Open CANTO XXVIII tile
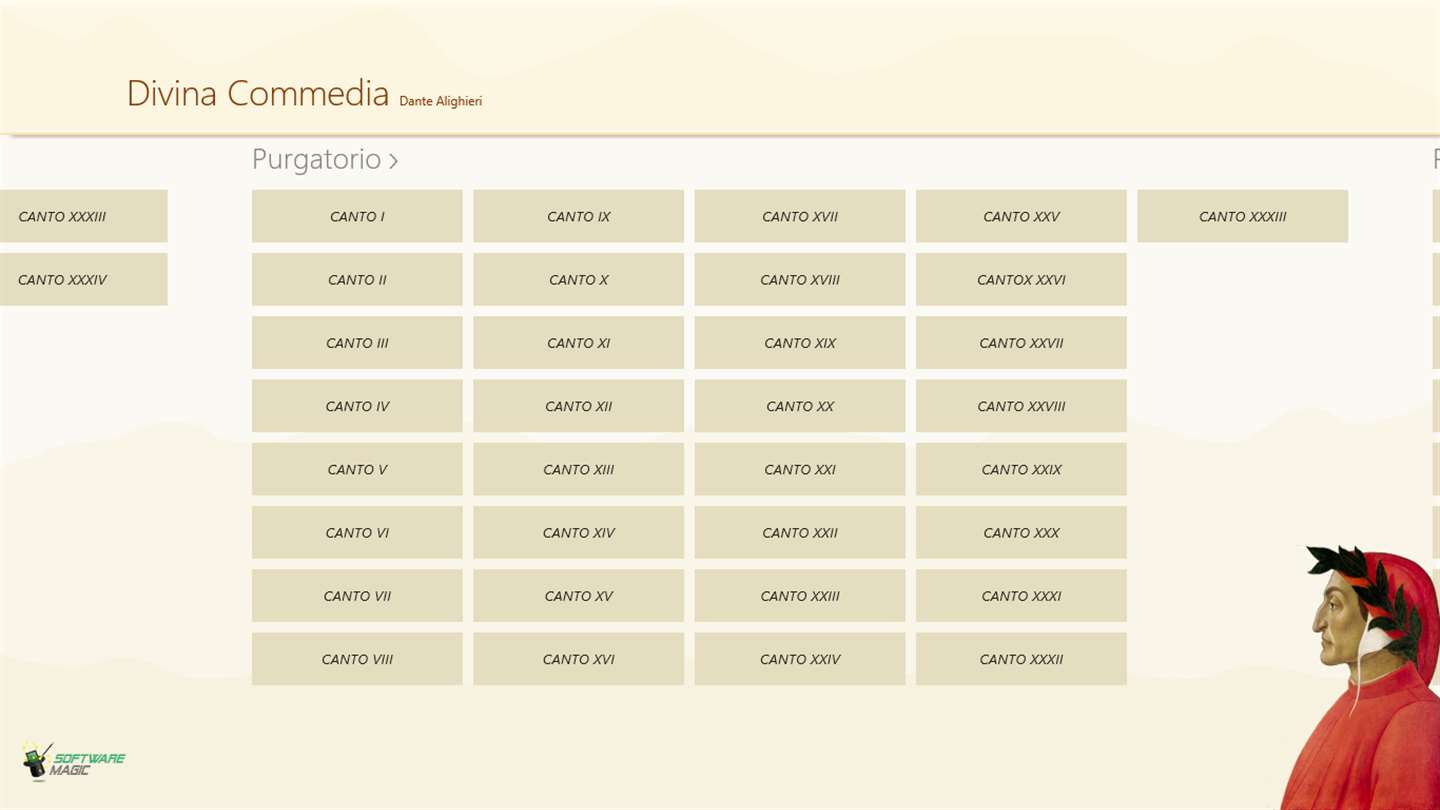 1021,406
